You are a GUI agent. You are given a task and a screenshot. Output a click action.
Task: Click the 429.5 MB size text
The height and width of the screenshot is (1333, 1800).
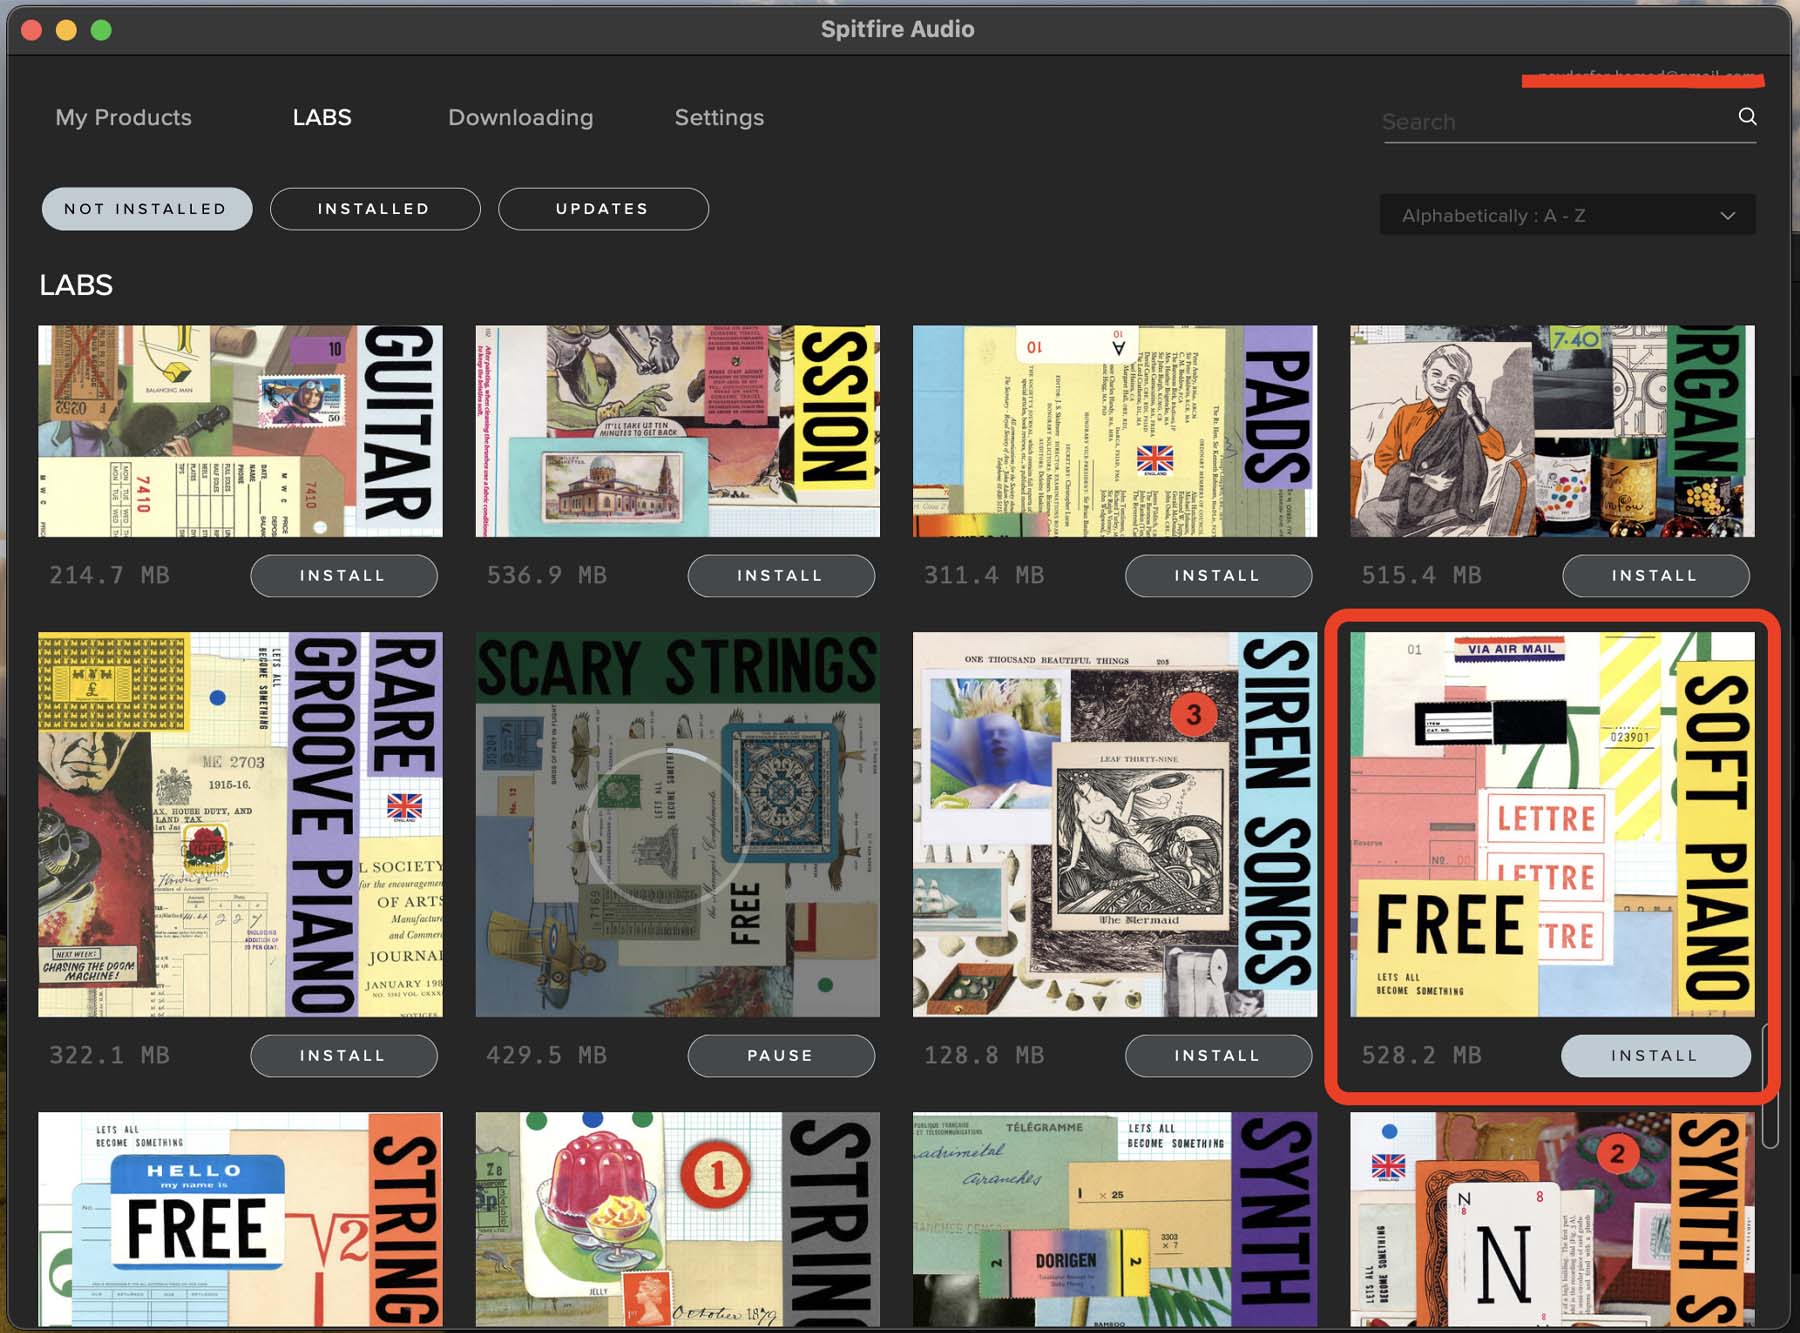pyautogui.click(x=546, y=1055)
